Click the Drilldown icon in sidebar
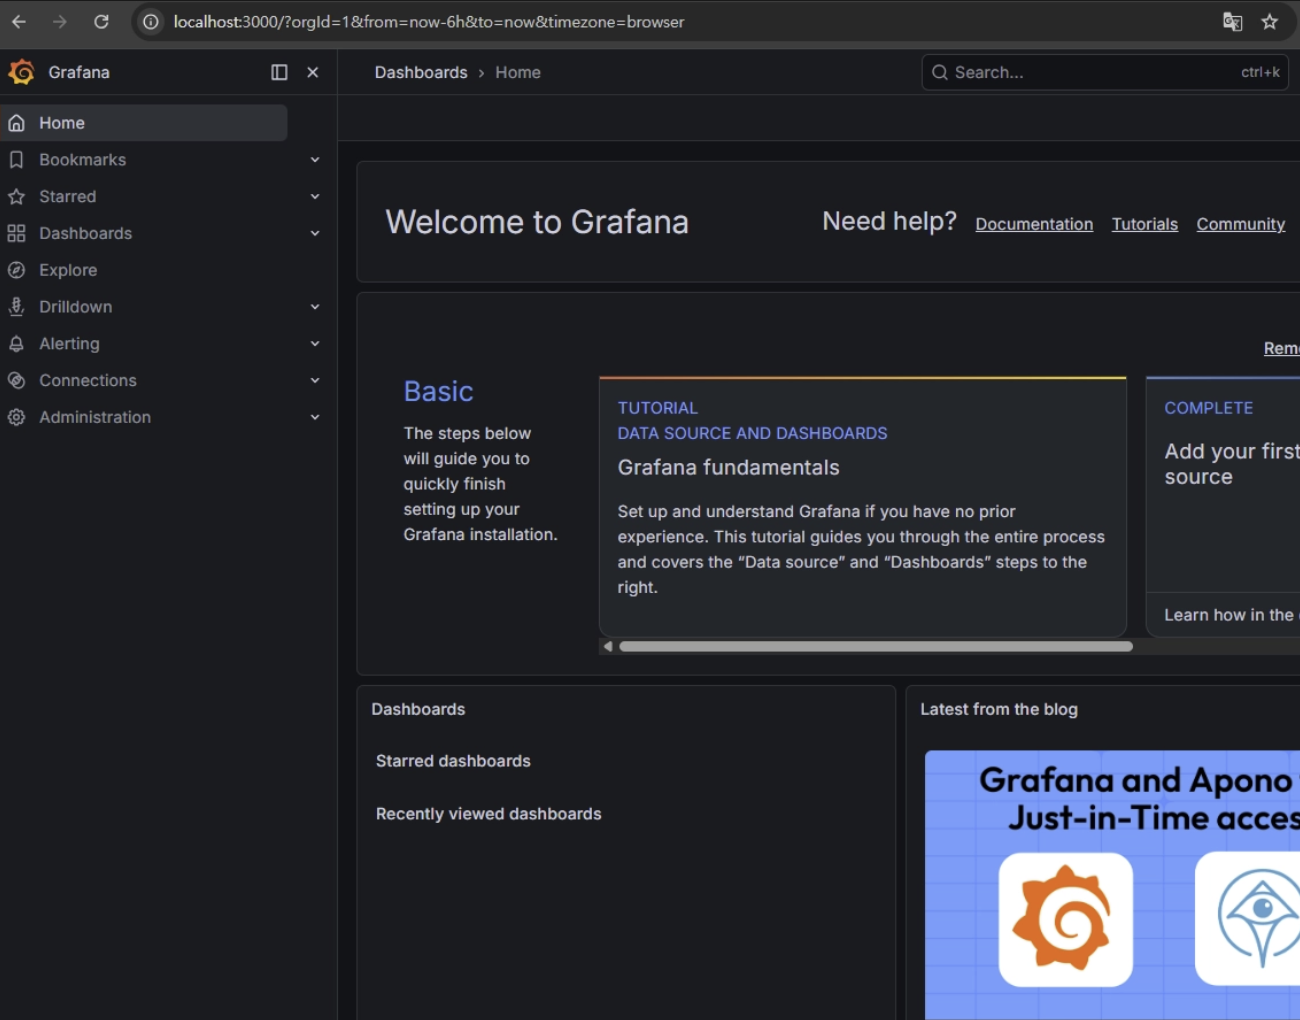The image size is (1300, 1020). click(x=17, y=307)
